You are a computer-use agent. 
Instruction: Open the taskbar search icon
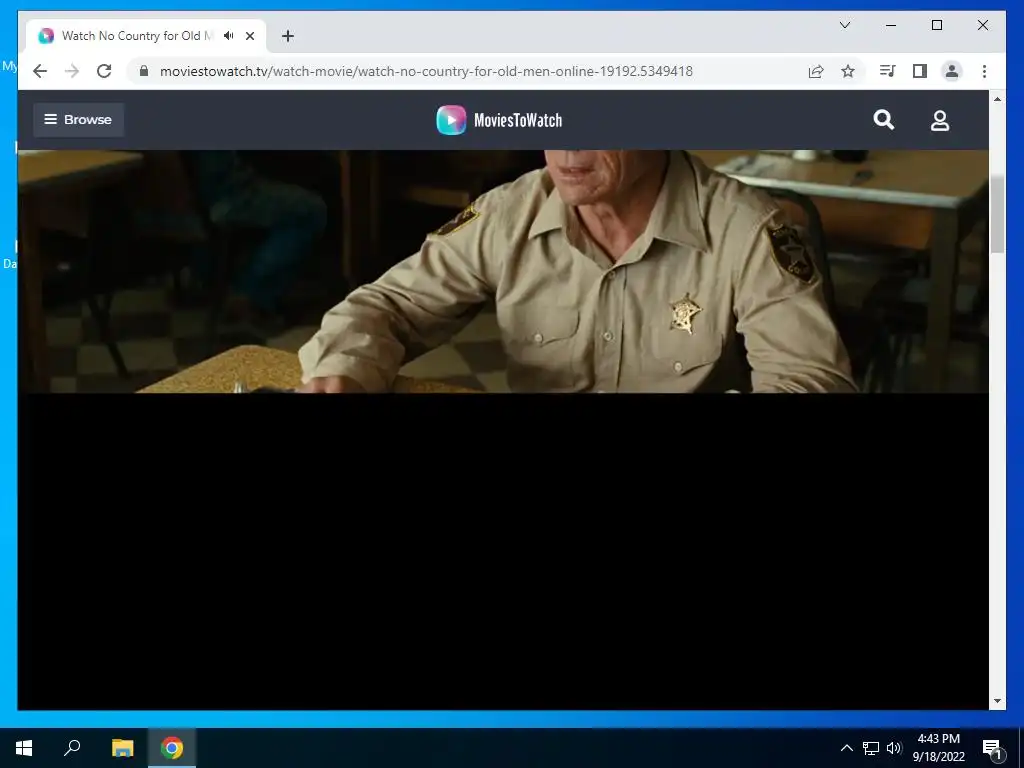(72, 748)
